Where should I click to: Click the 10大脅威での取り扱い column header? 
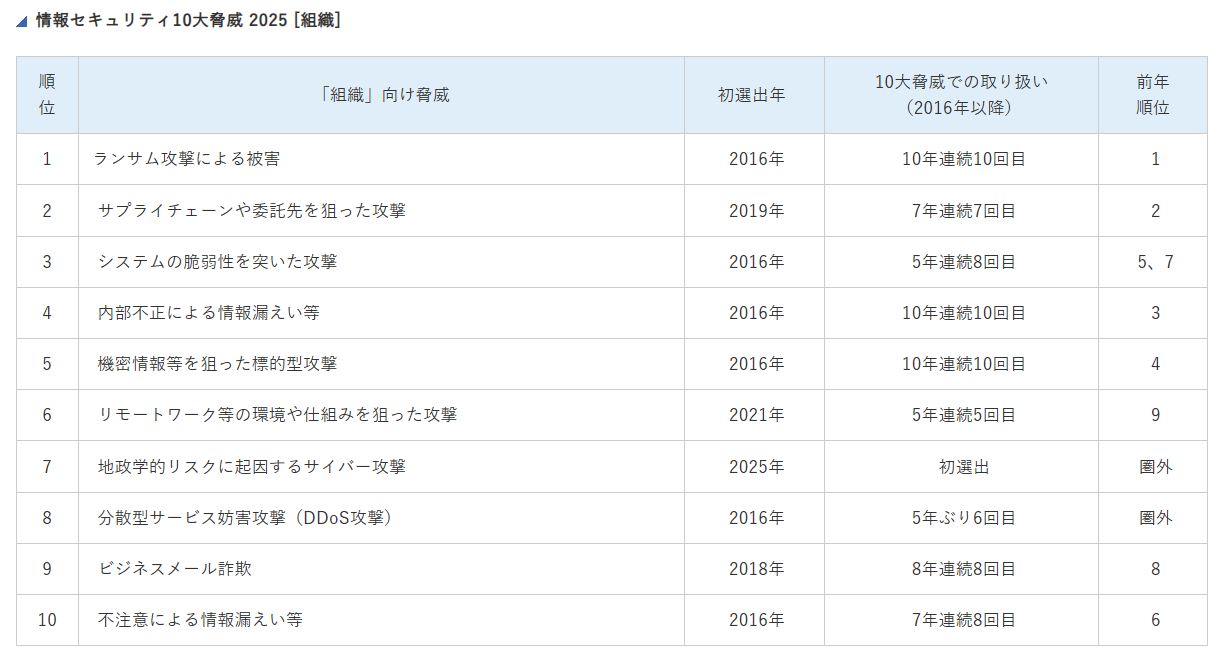(x=960, y=95)
